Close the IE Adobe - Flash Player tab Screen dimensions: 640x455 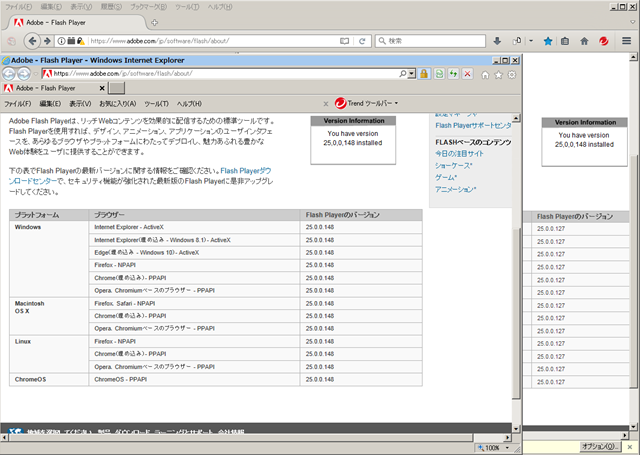click(102, 88)
